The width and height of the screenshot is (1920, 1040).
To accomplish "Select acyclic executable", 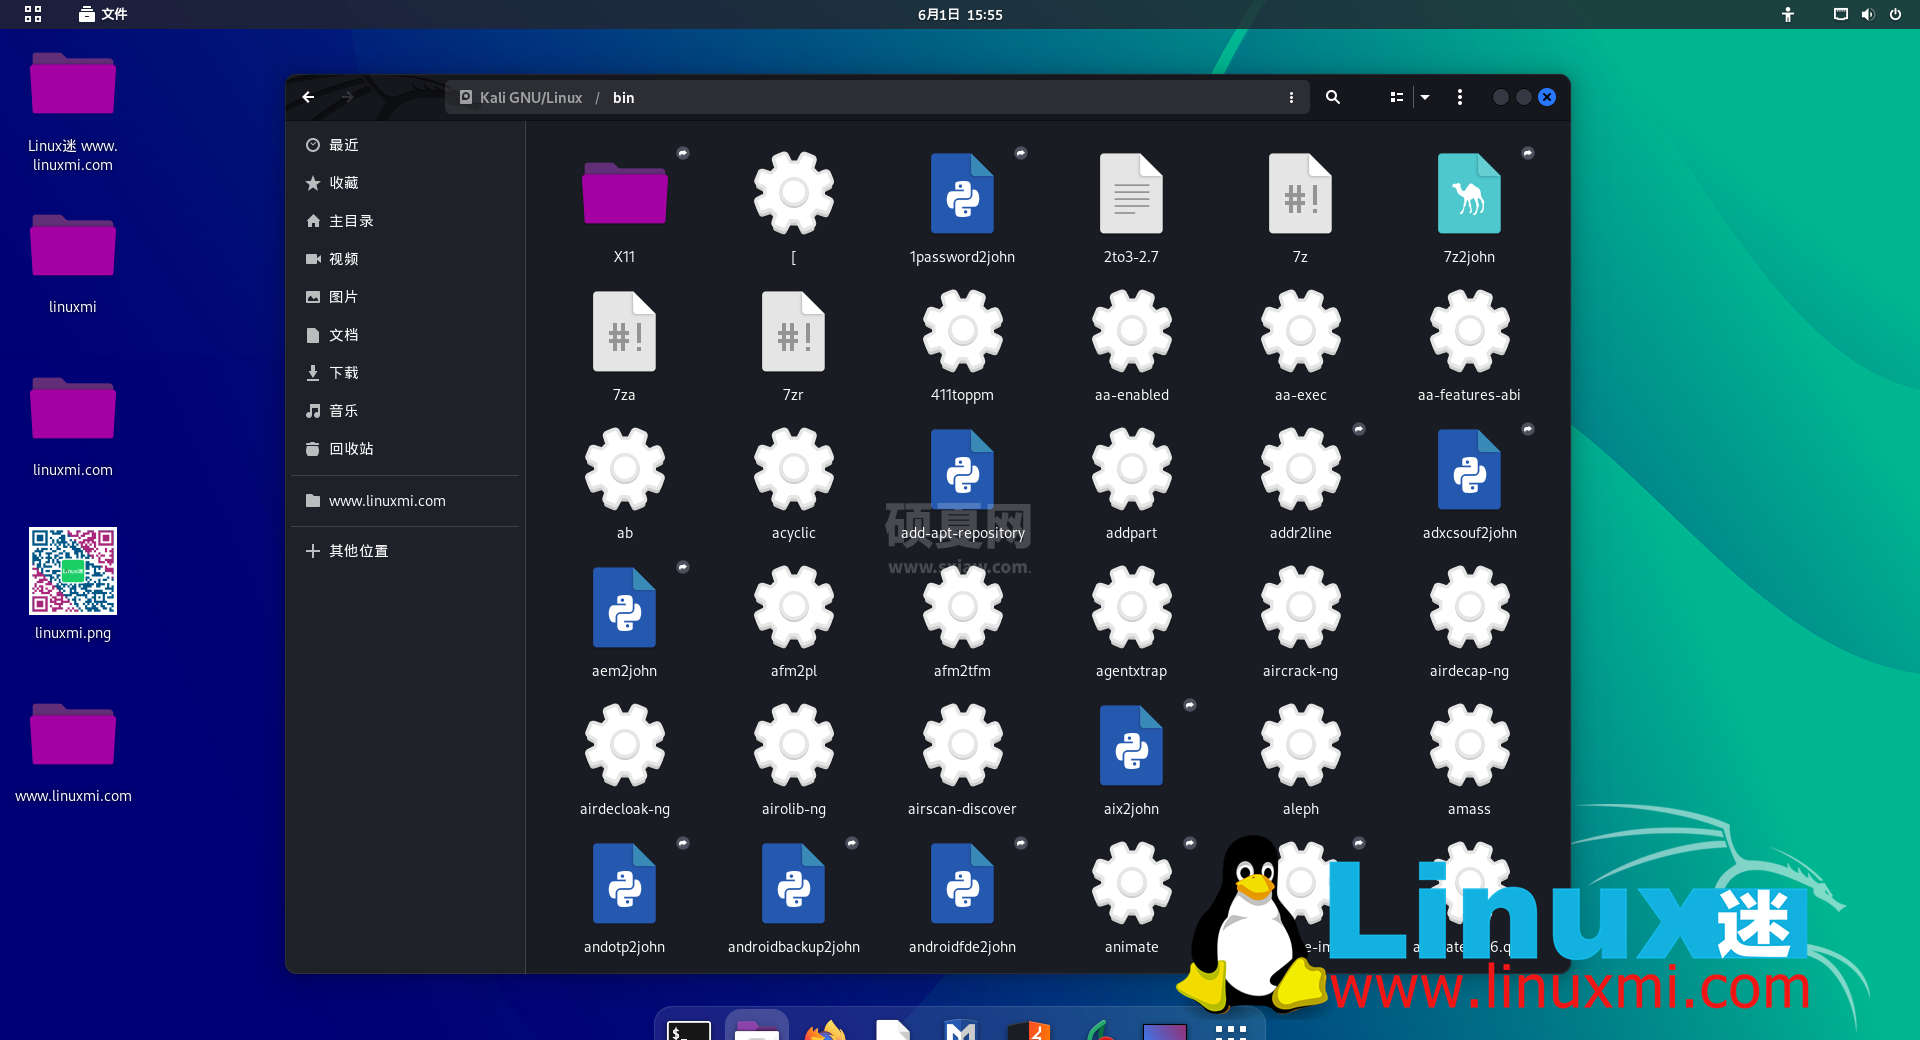I will point(794,483).
